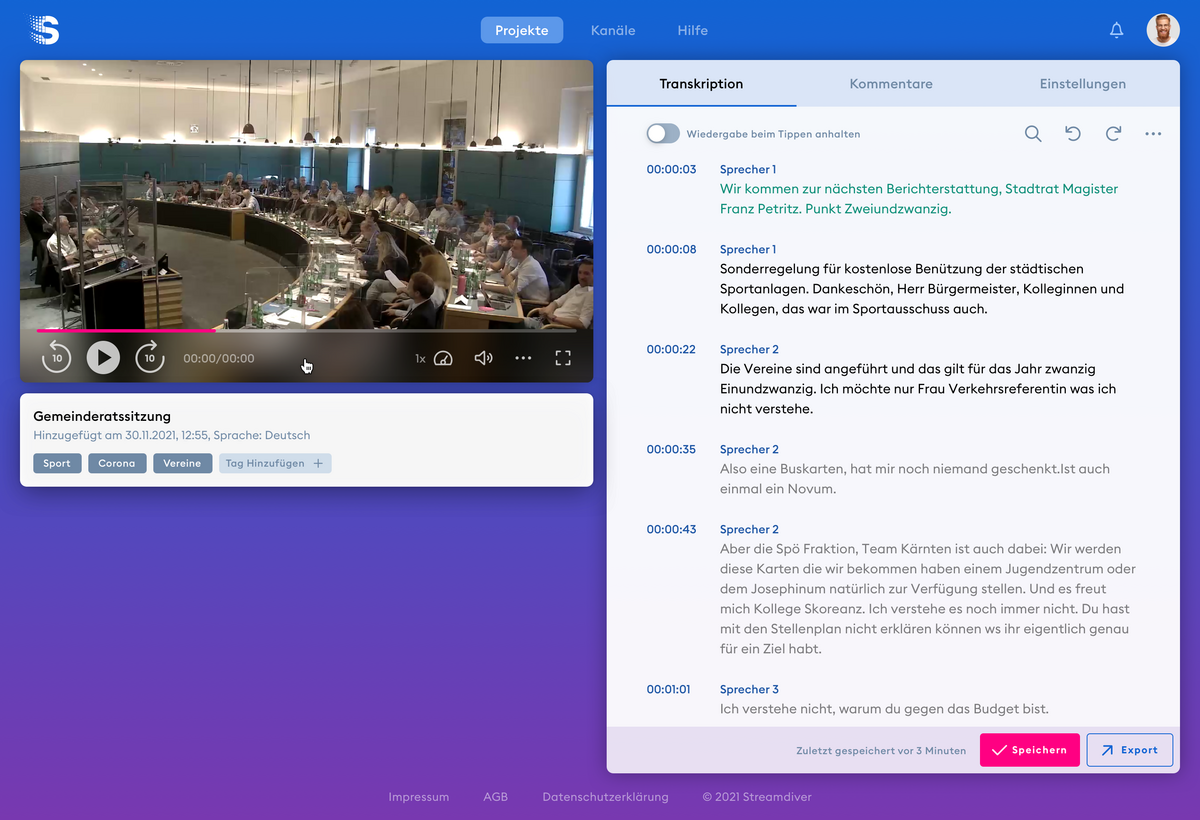The image size is (1200, 820).
Task: Open the Impressum link
Action: point(419,797)
